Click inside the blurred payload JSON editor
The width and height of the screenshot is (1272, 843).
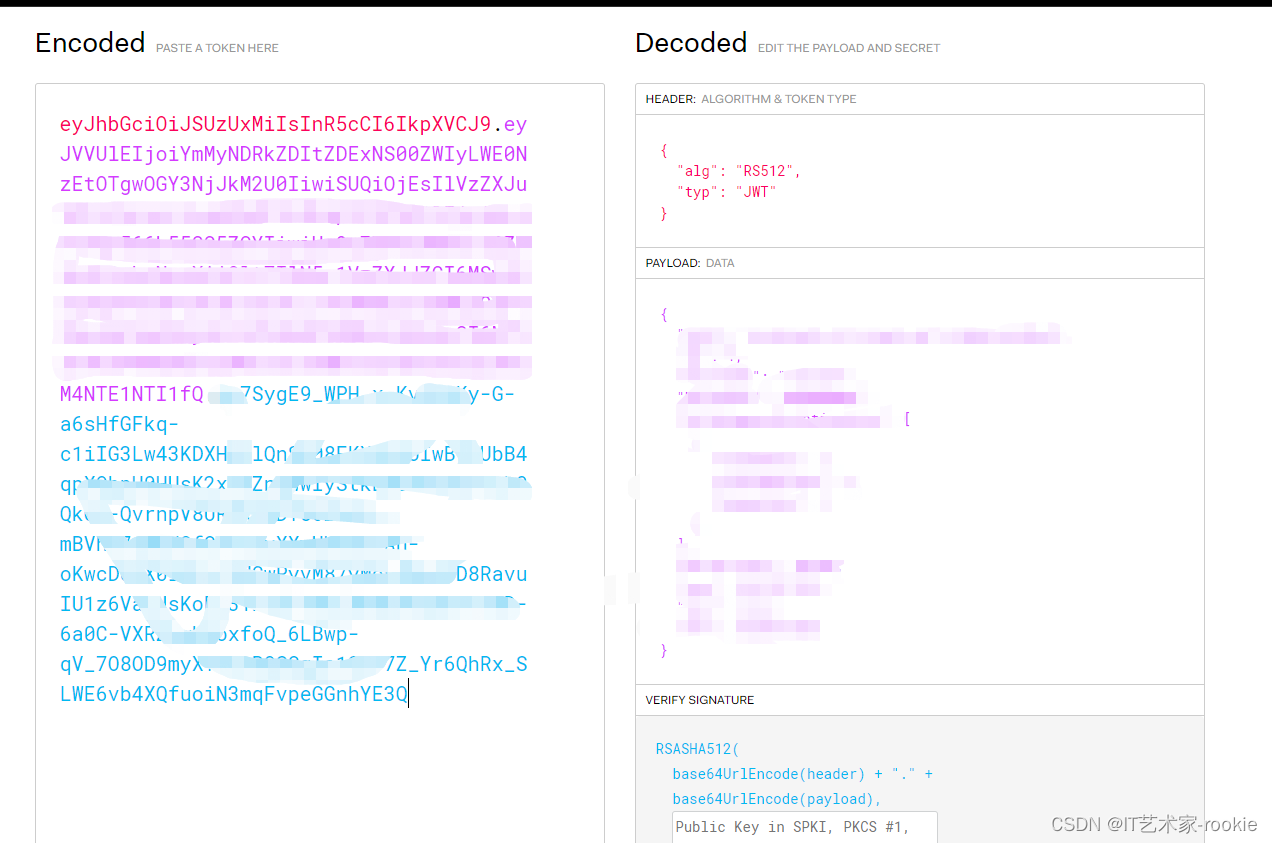tap(919, 481)
